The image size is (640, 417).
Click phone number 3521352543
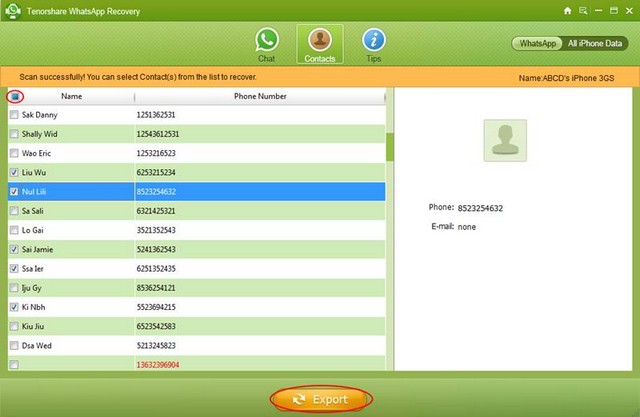point(156,230)
